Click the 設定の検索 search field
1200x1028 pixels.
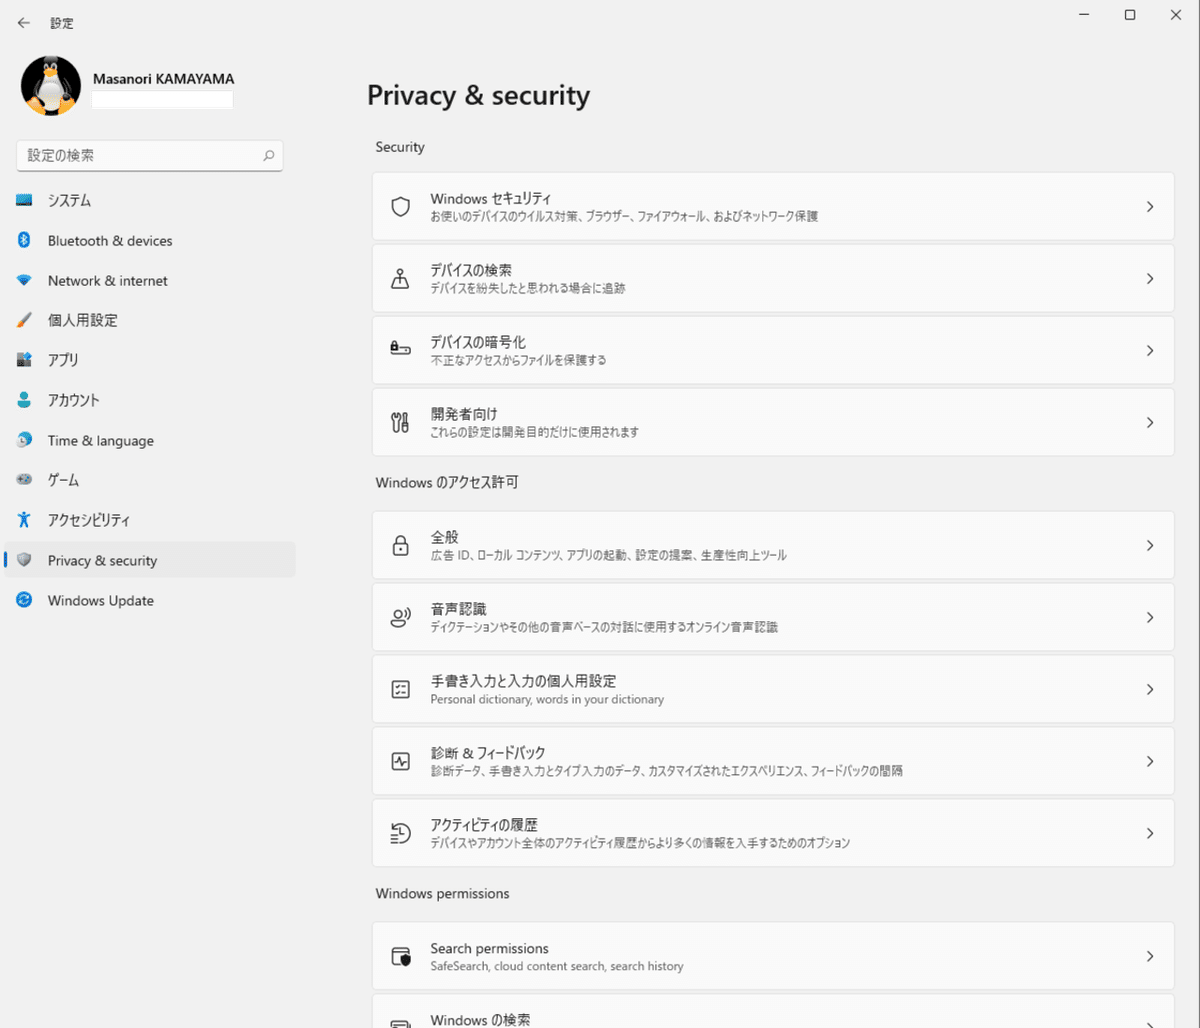[x=140, y=156]
